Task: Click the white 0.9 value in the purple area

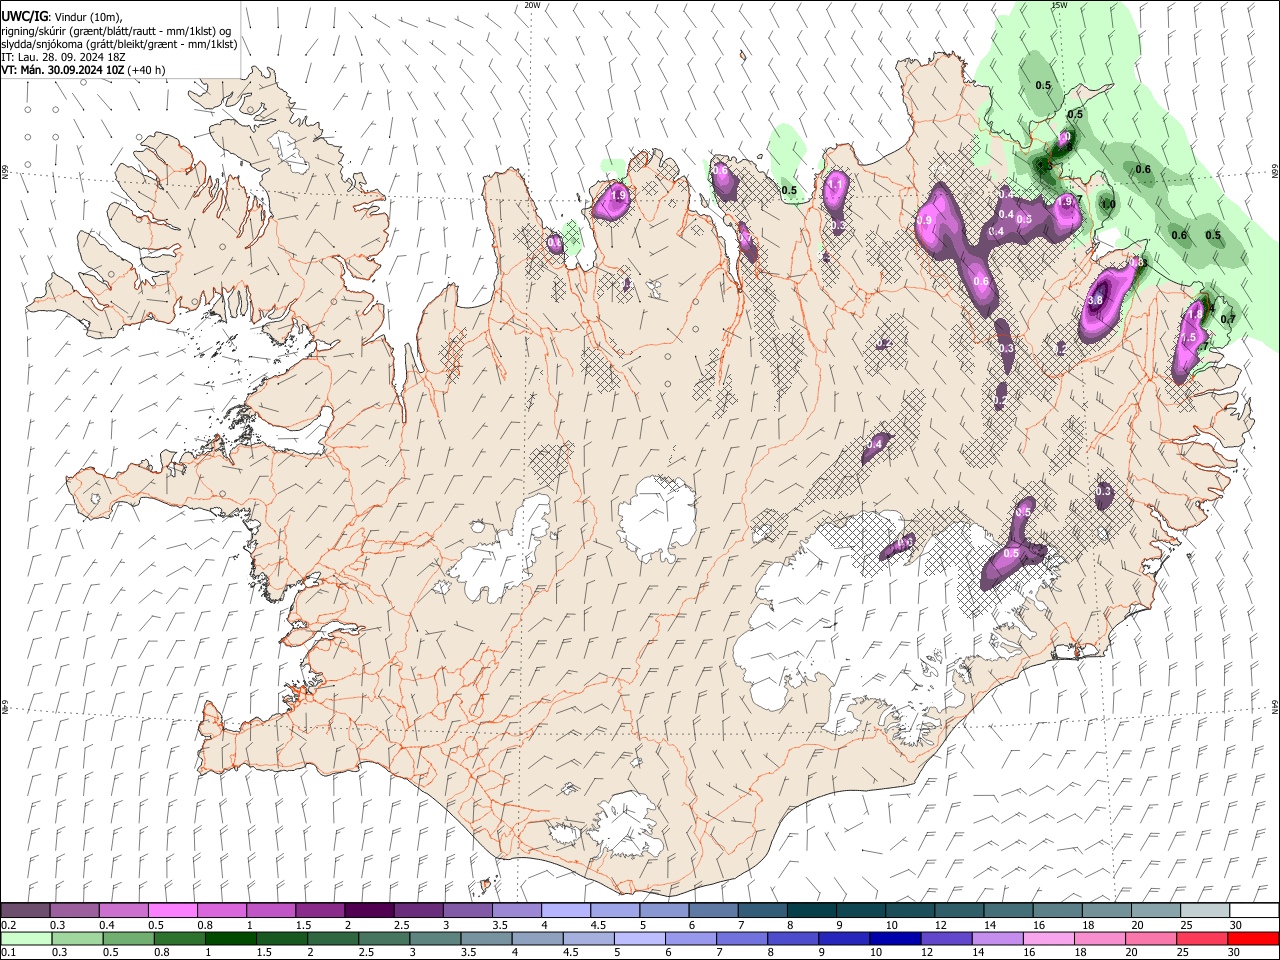Action: pos(925,221)
